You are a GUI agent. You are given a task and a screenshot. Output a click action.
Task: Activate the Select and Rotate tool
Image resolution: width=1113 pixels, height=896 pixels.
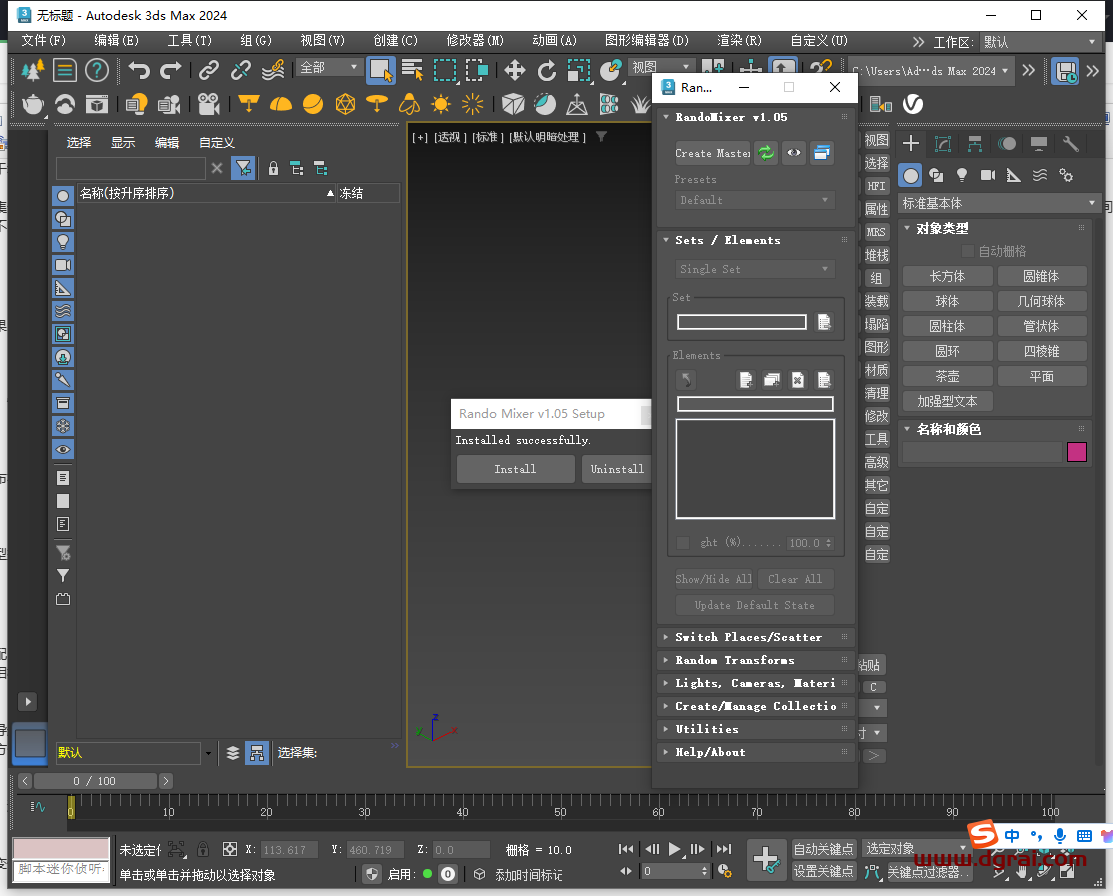click(547, 70)
